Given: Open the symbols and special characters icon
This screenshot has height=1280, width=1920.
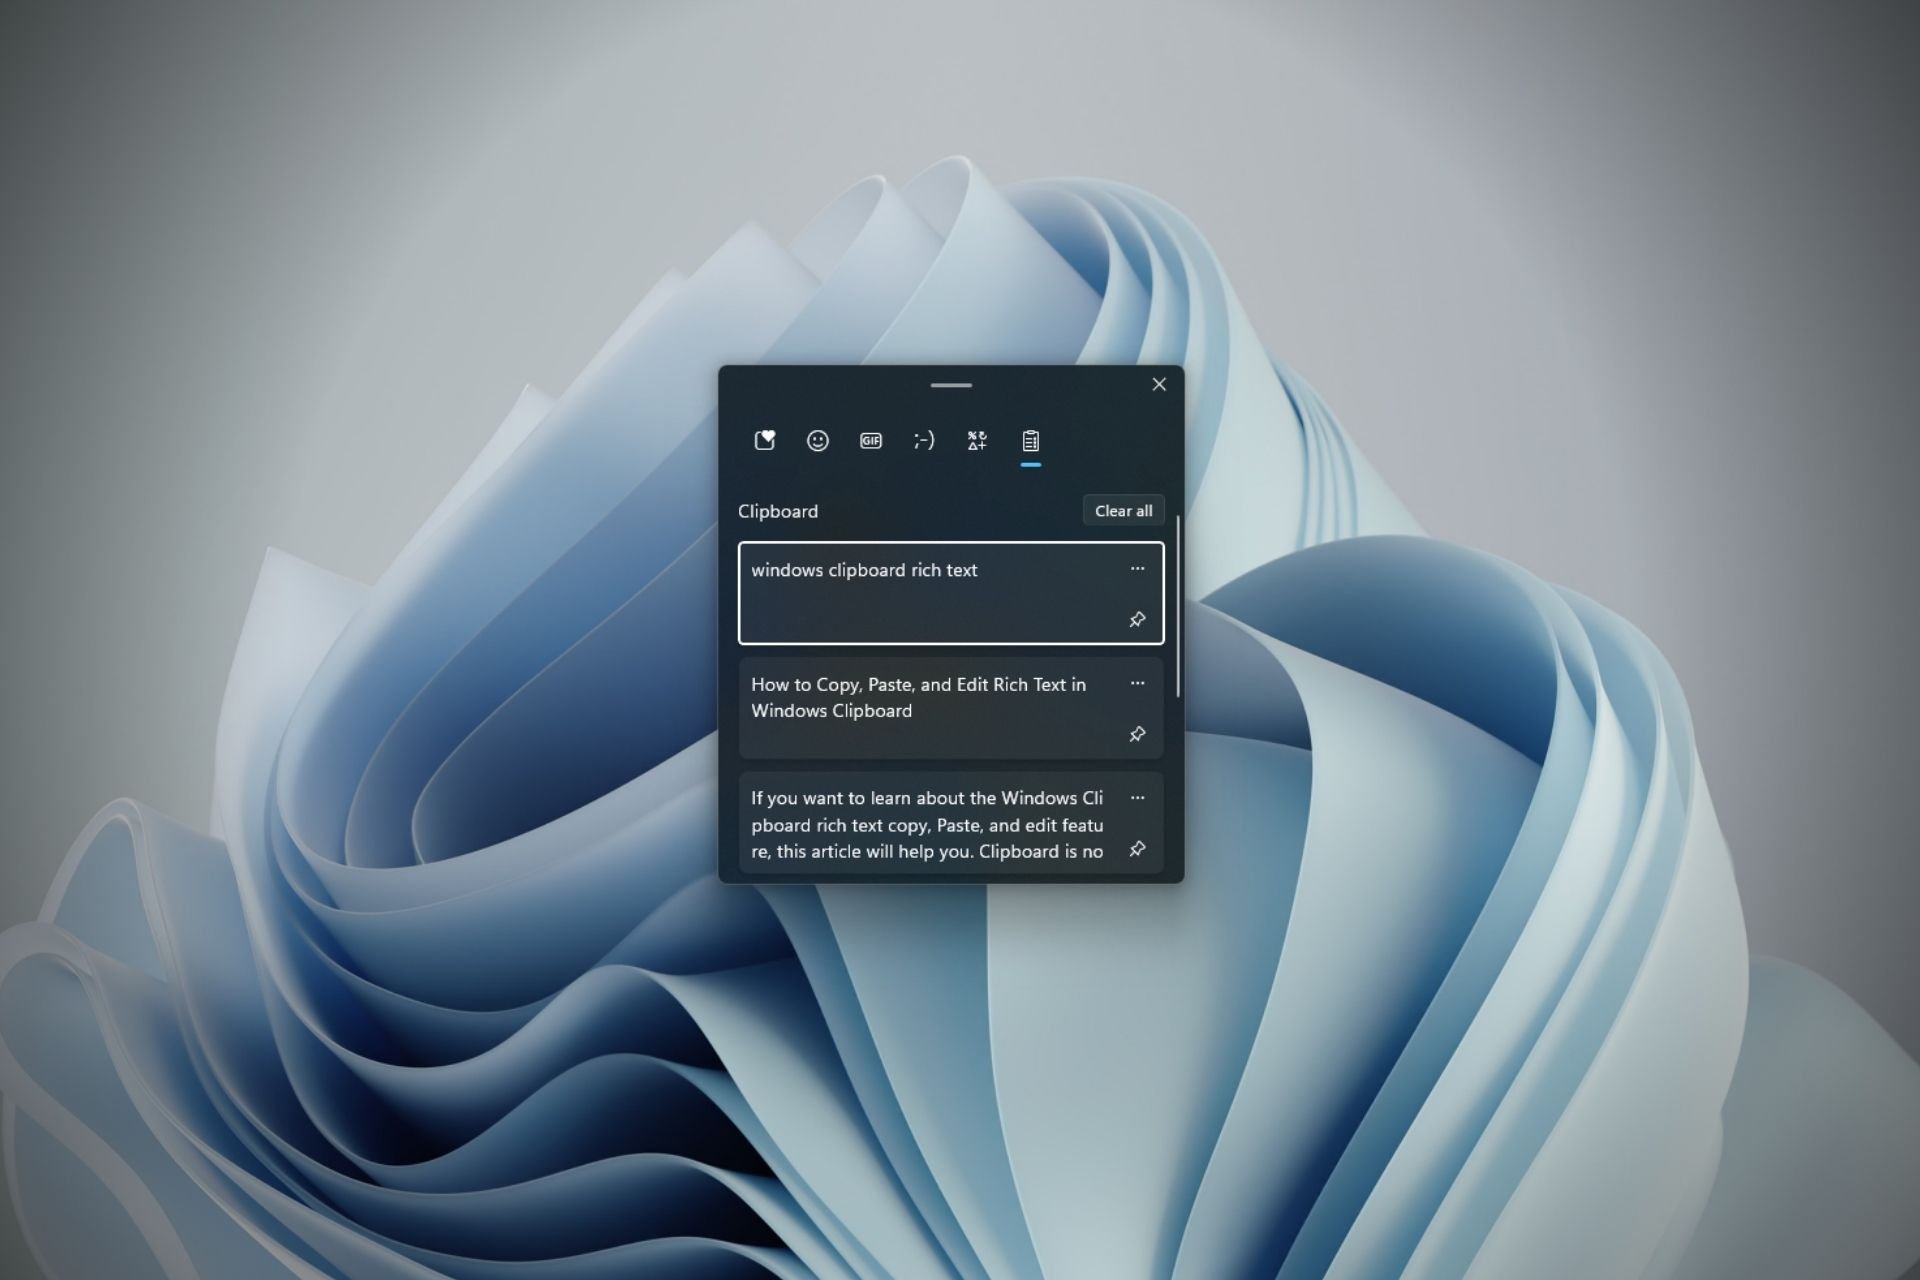Looking at the screenshot, I should coord(977,440).
